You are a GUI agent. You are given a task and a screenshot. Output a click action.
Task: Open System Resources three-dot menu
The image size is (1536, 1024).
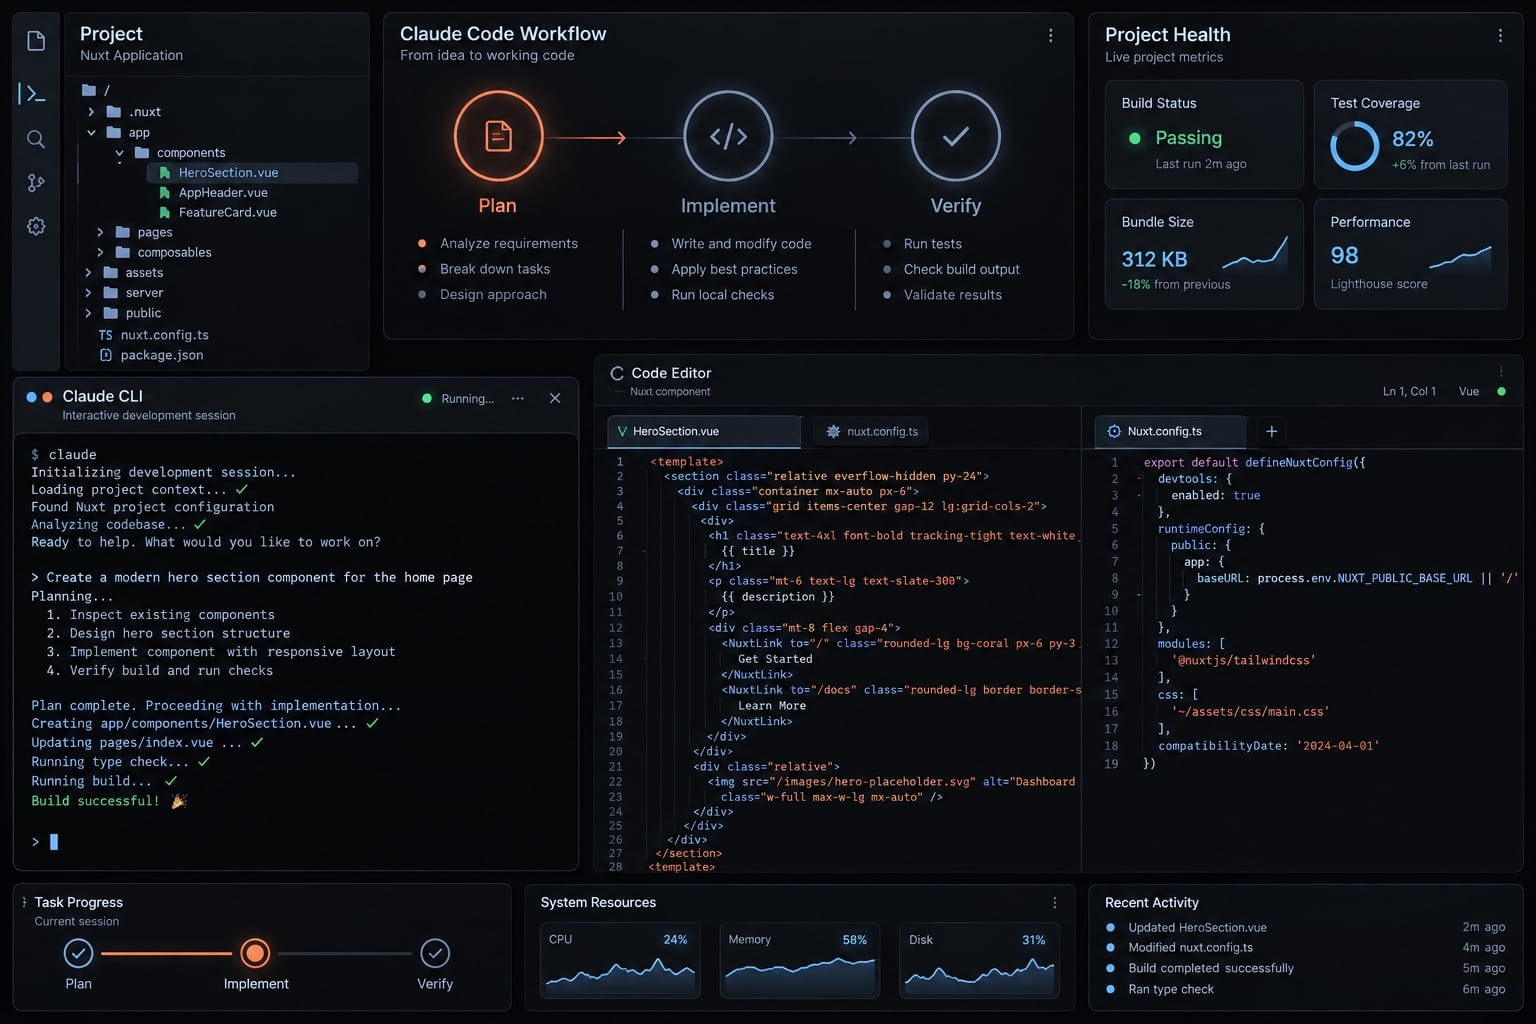(x=1054, y=902)
